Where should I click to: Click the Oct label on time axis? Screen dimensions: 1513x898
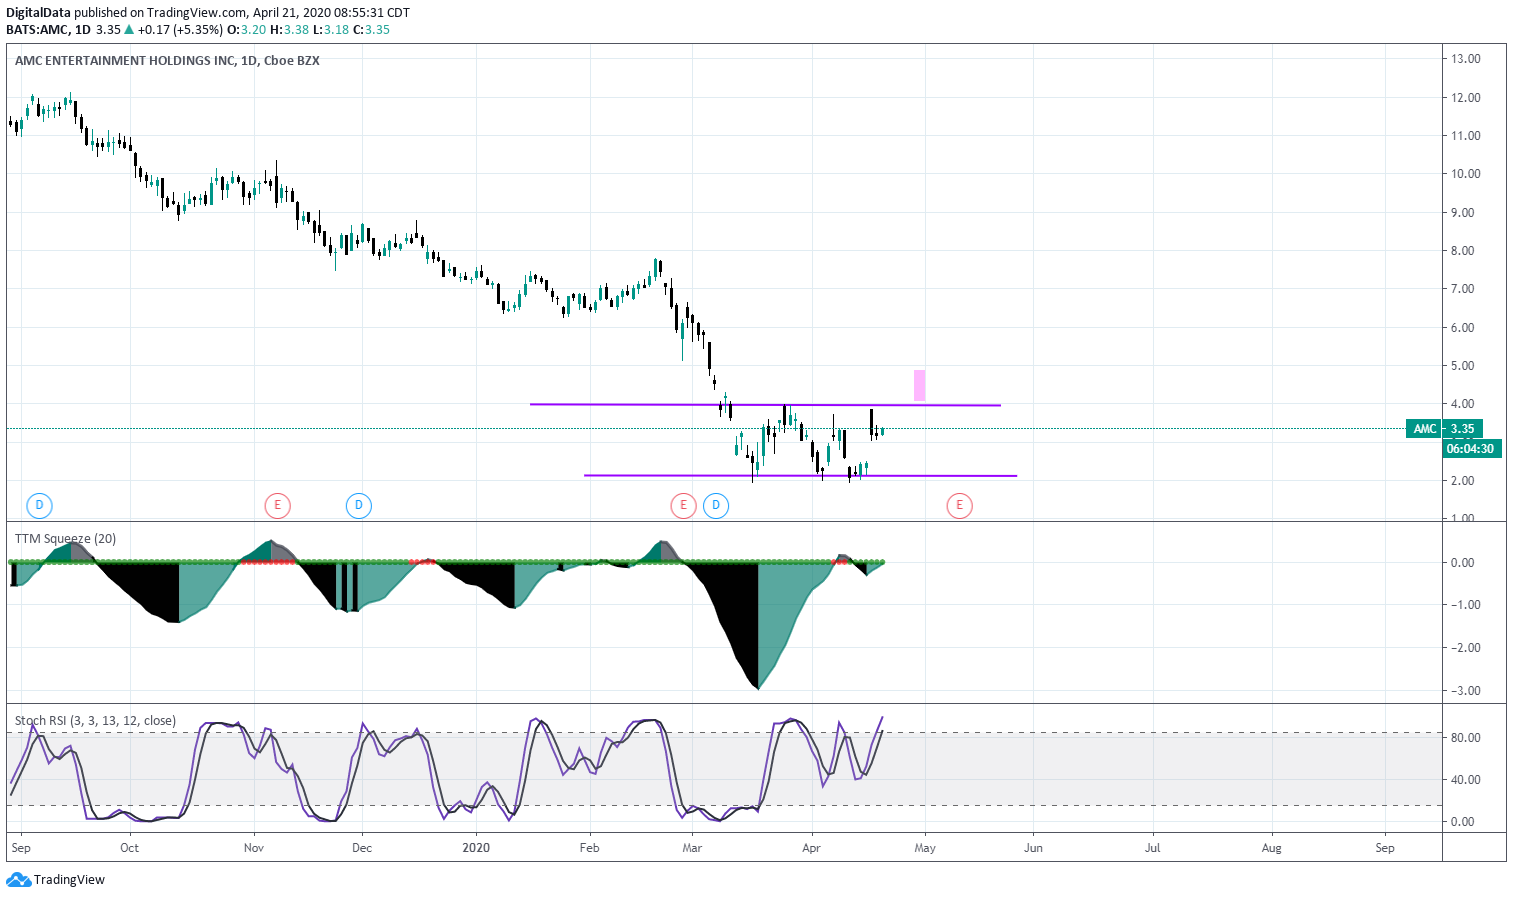point(129,848)
